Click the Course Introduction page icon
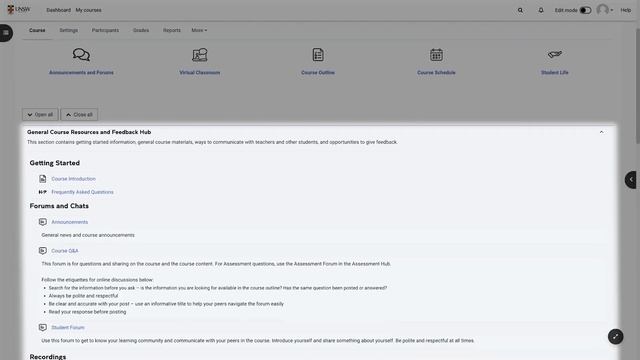The height and width of the screenshot is (360, 640). click(x=42, y=179)
